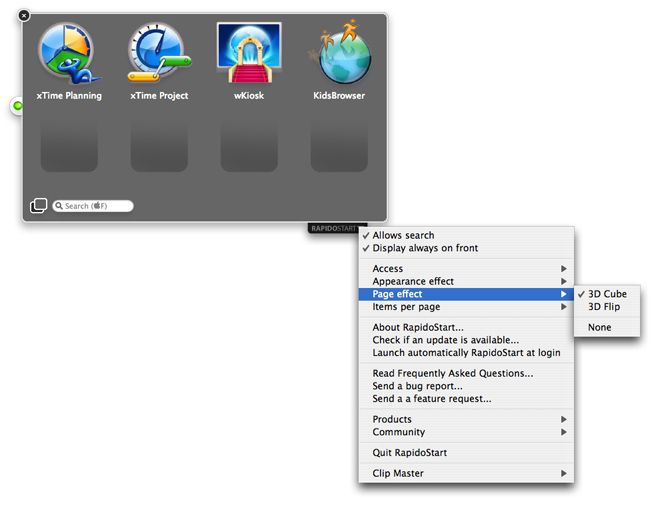650x510 pixels.
Task: Expand the Clip Master submenu
Action: (466, 473)
